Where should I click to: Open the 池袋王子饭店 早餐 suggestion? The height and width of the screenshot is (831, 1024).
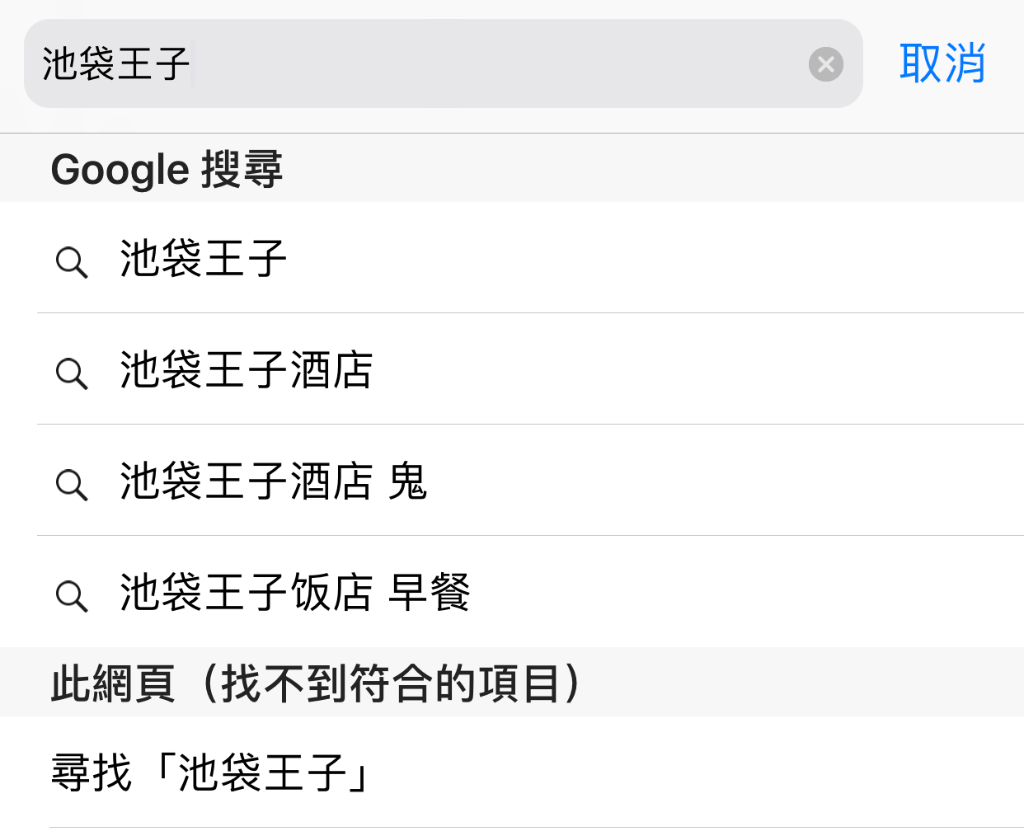pyautogui.click(x=295, y=592)
